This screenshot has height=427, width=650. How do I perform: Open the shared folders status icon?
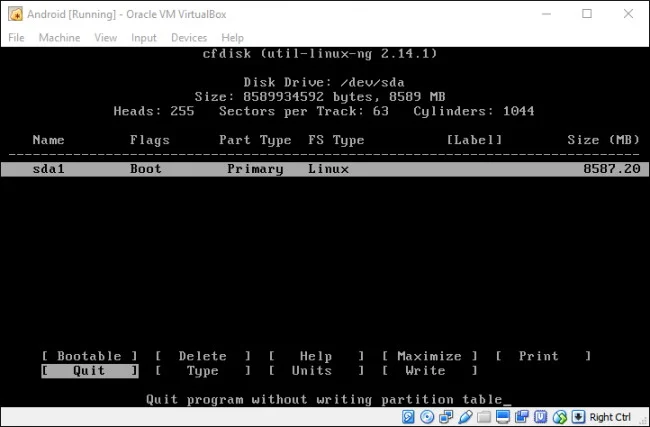click(484, 417)
